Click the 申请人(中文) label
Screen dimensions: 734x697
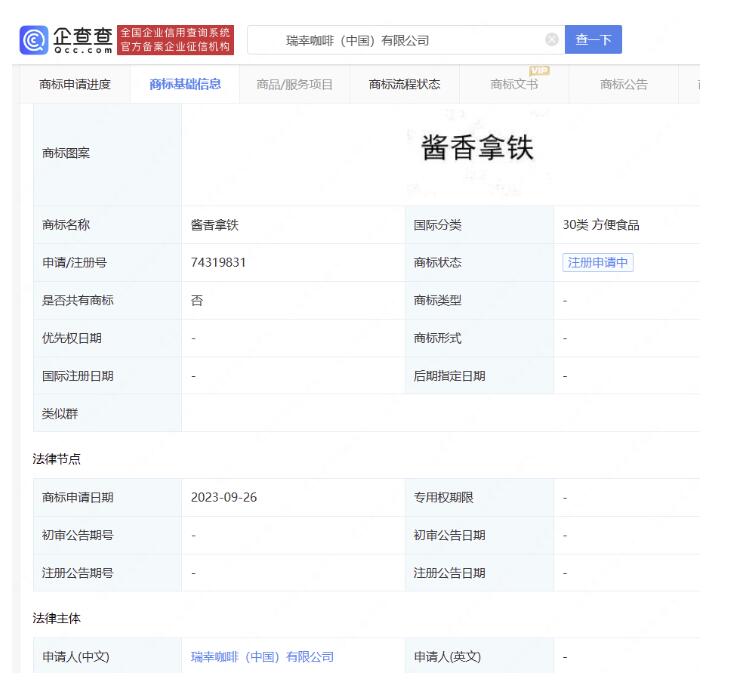tap(75, 657)
